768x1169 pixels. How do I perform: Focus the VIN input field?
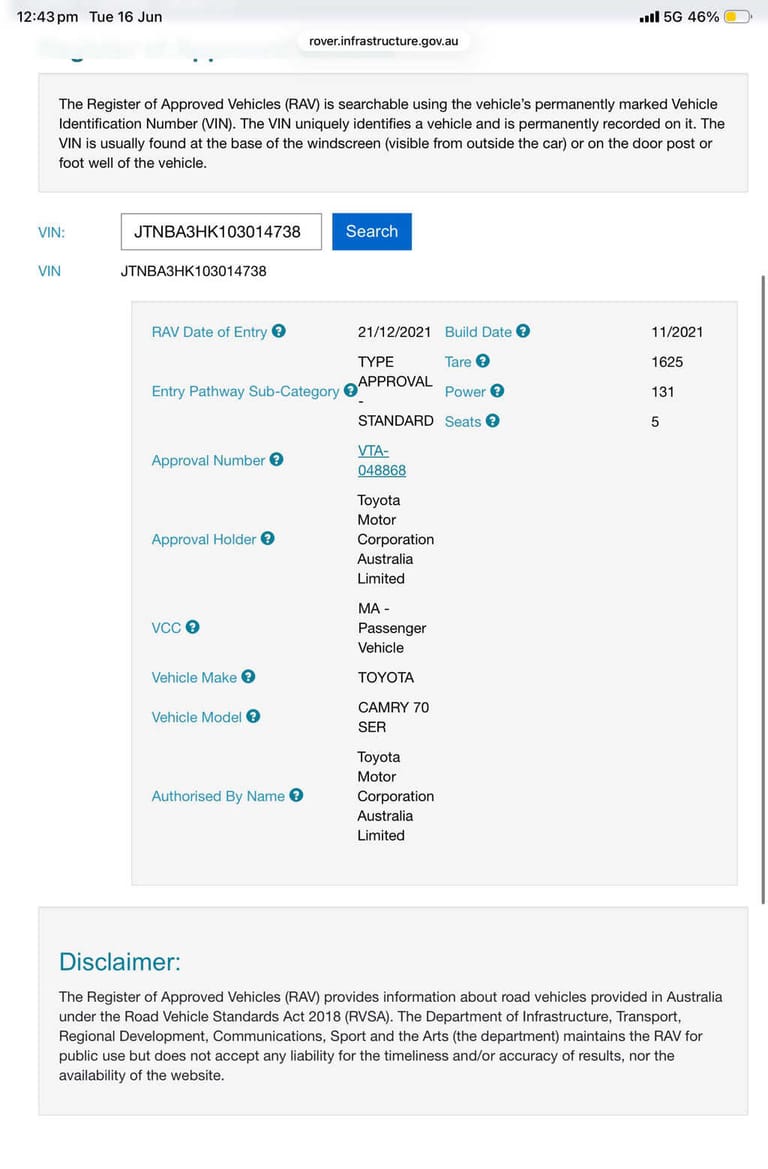point(221,231)
